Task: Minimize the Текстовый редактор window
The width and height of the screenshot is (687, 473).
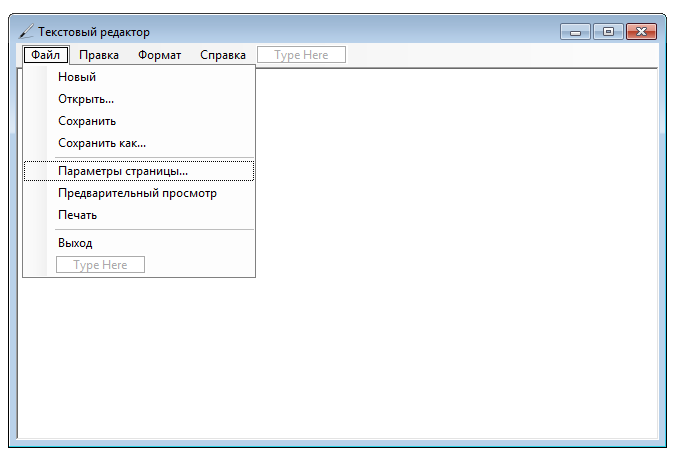Action: (x=575, y=32)
